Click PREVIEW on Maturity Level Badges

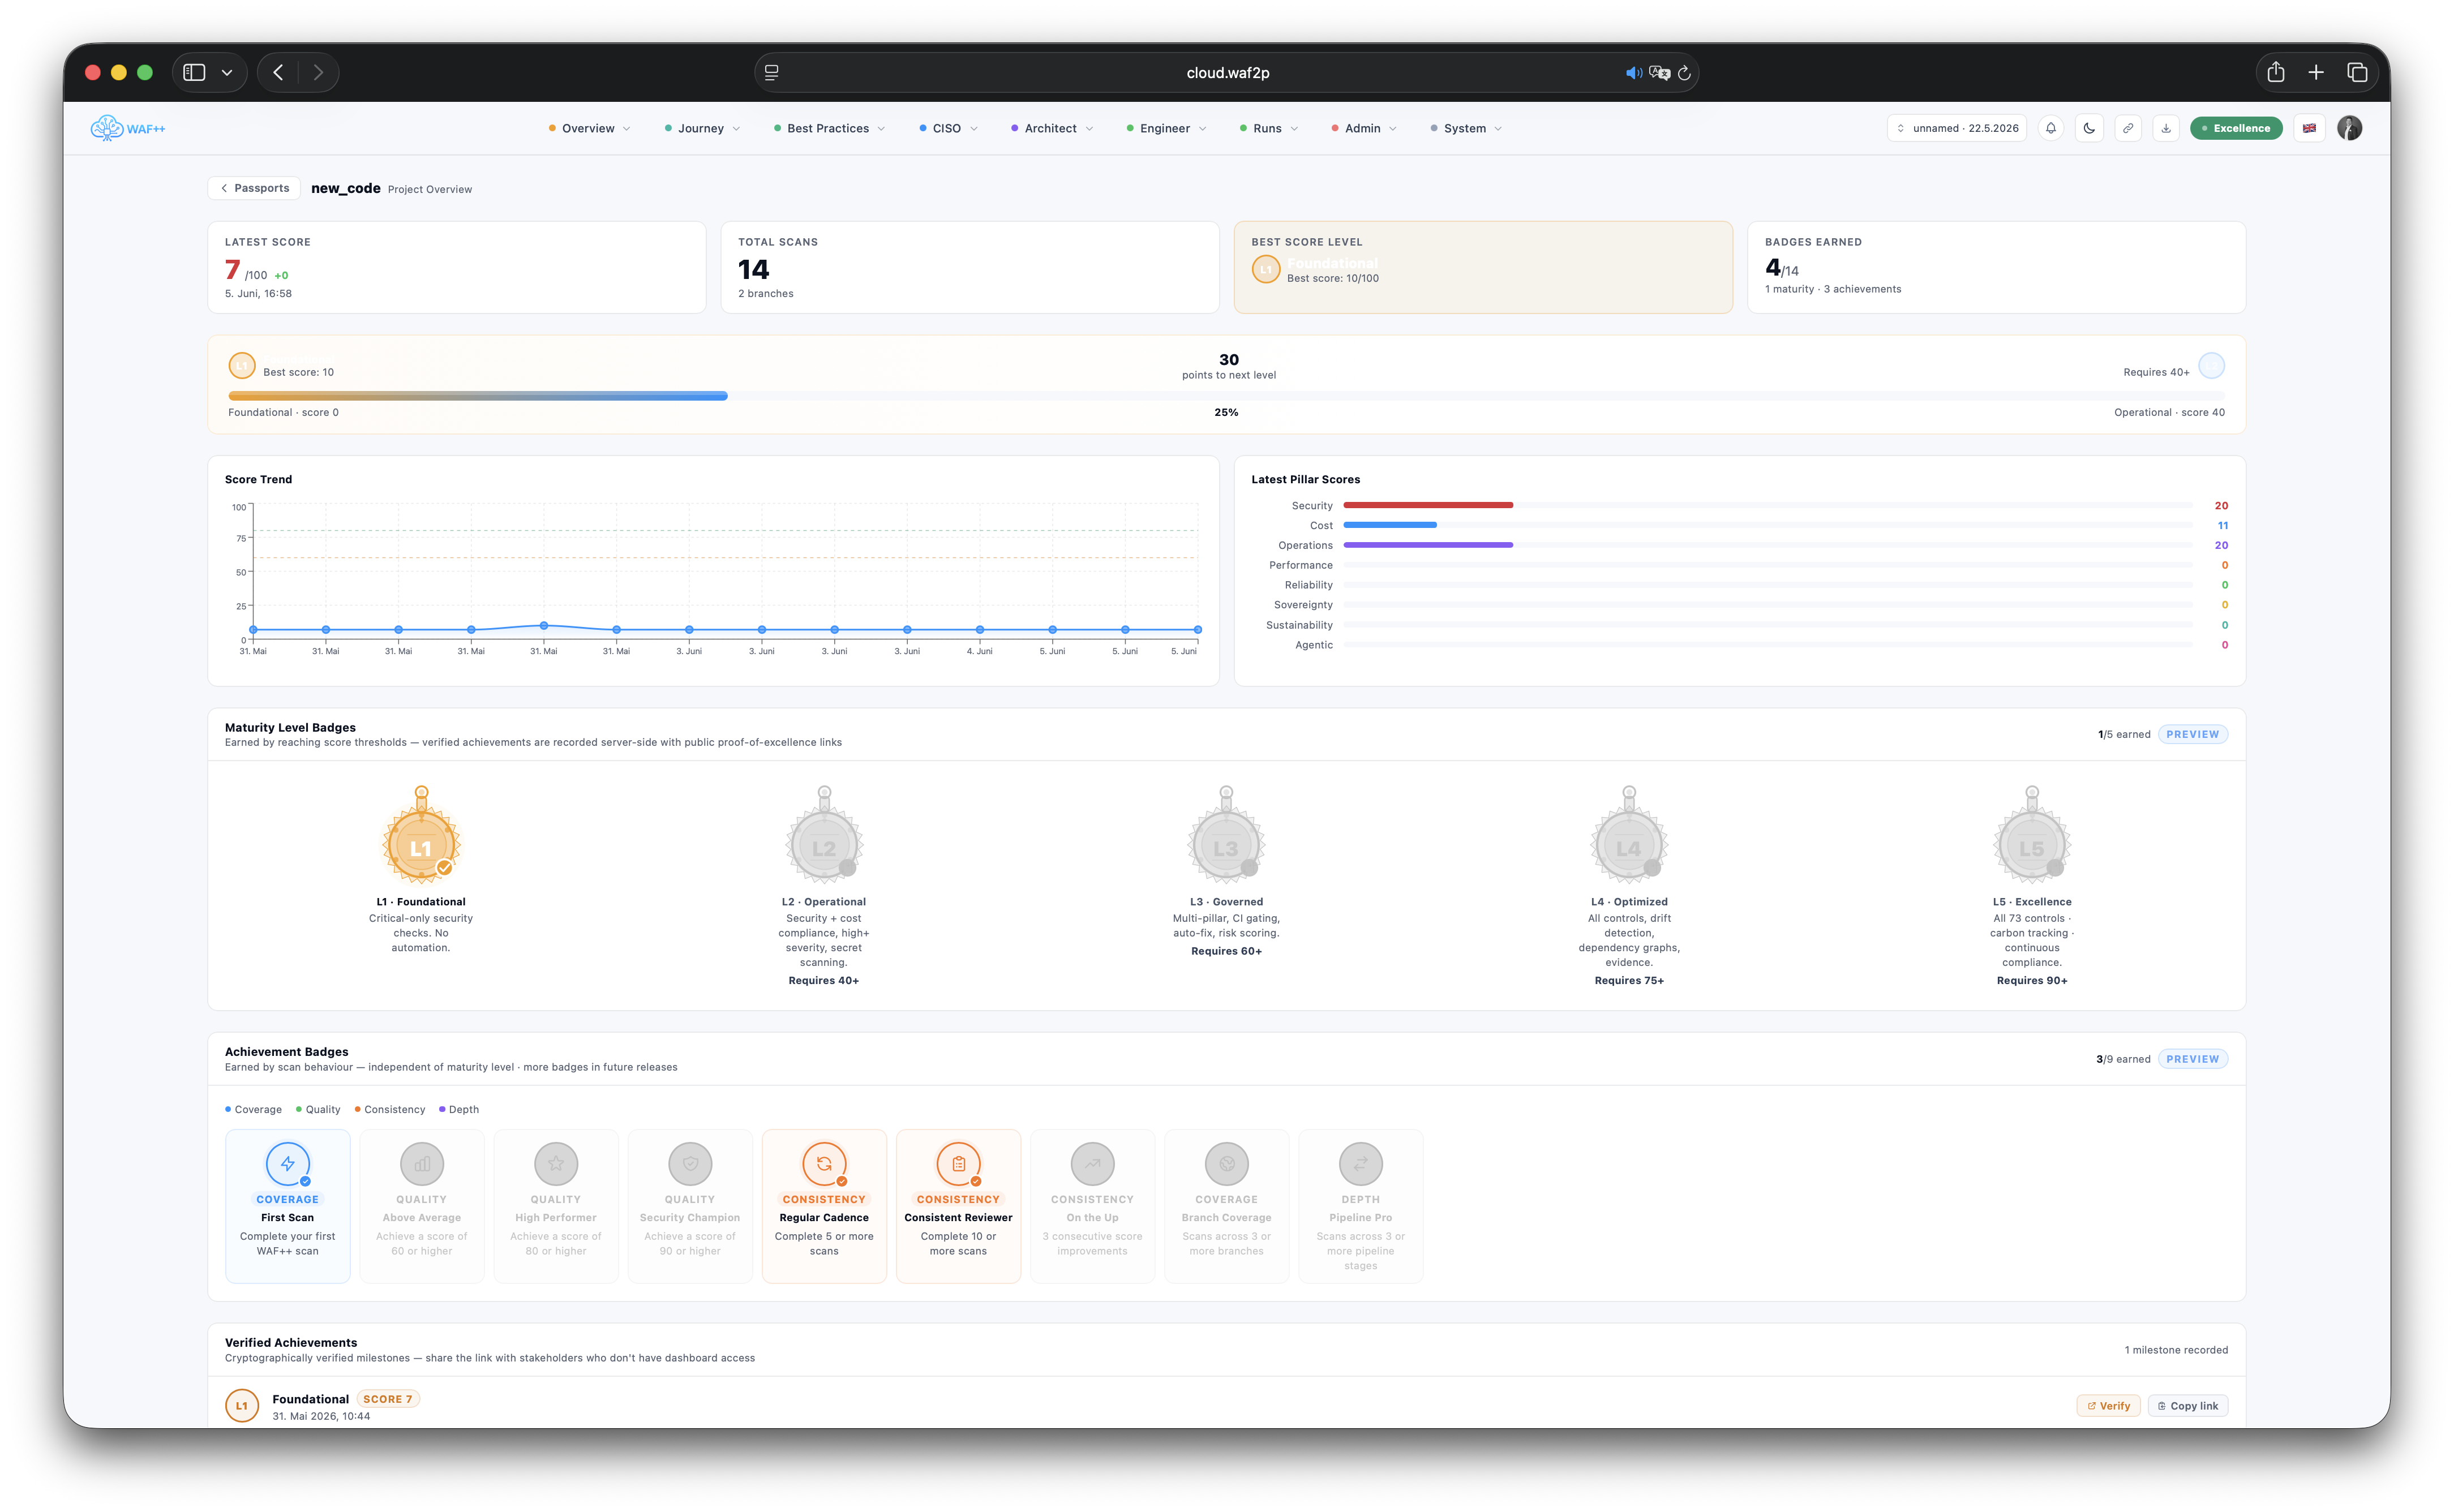(x=2192, y=734)
